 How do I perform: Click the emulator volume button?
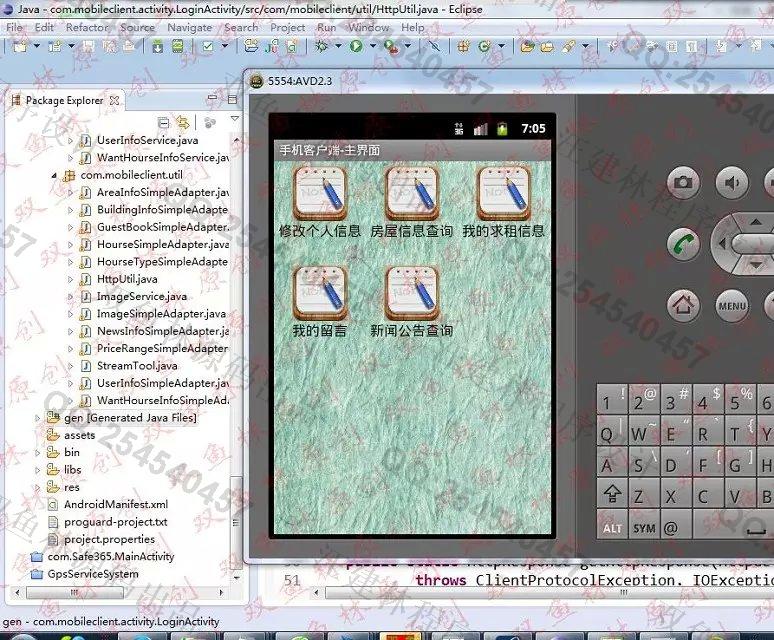733,183
